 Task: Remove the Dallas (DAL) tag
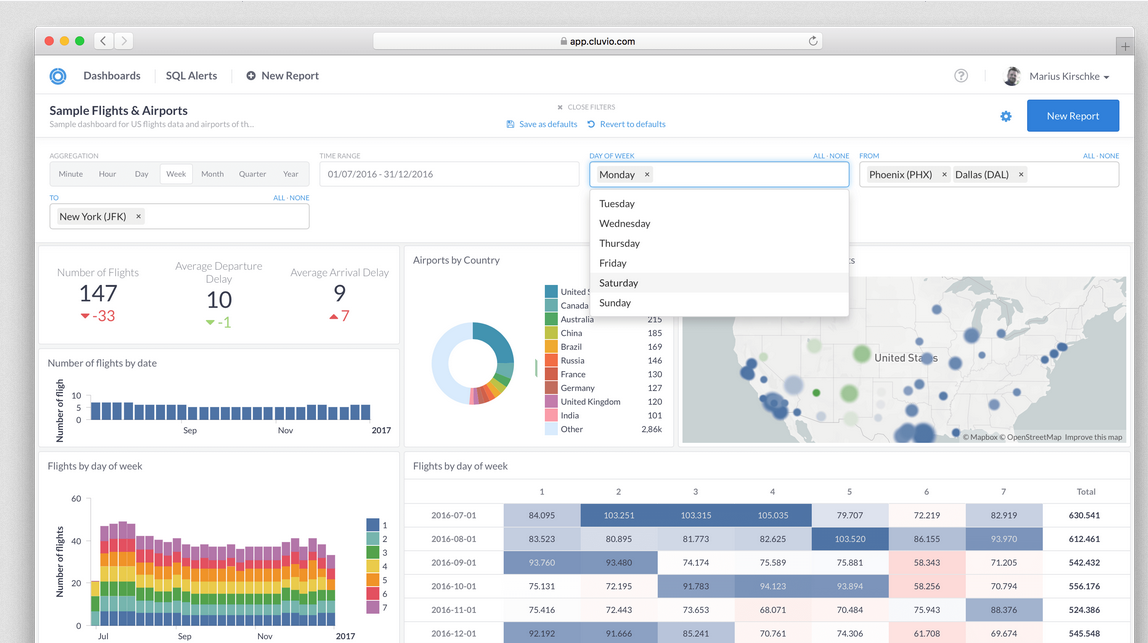tap(1021, 174)
